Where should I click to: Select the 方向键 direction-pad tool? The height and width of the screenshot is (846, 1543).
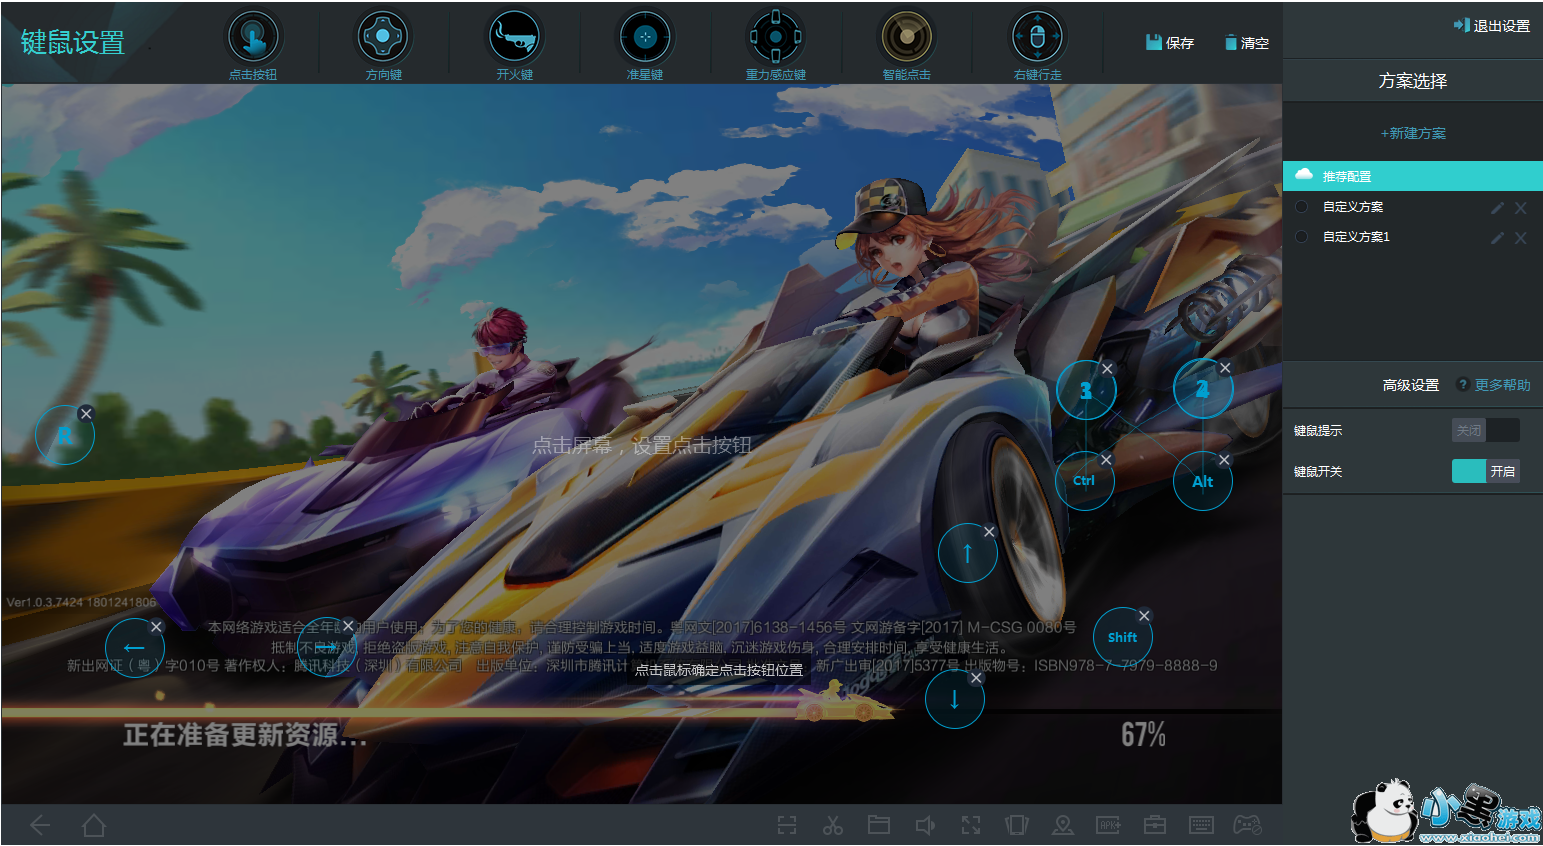383,45
